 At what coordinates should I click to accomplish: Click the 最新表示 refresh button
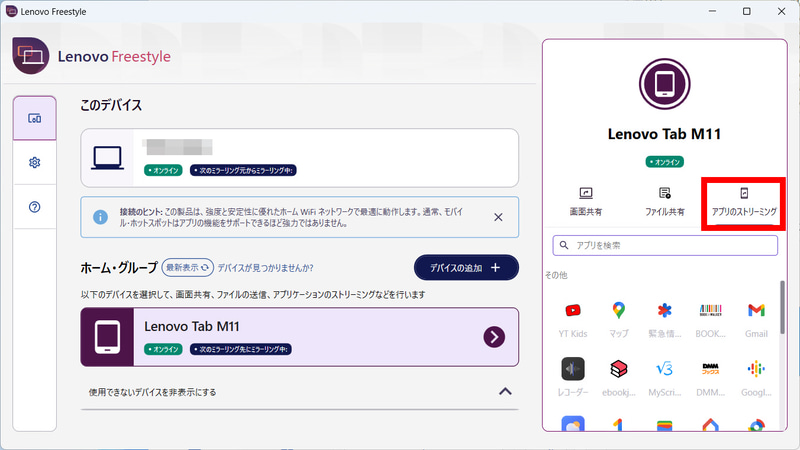(x=188, y=268)
